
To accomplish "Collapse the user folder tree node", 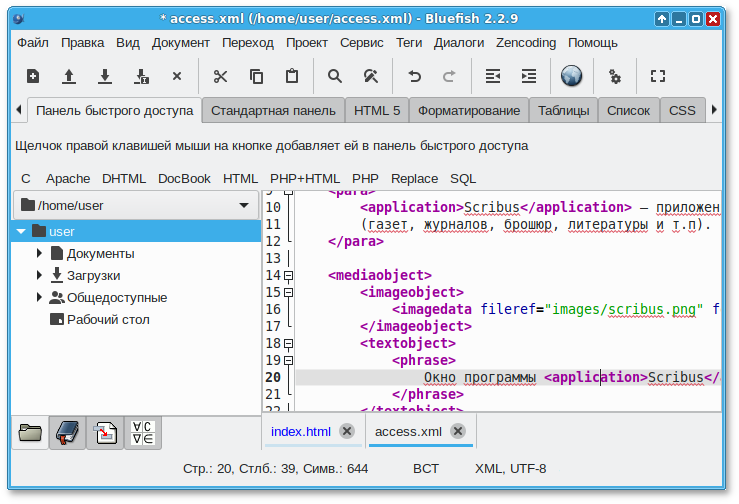I will coord(21,231).
